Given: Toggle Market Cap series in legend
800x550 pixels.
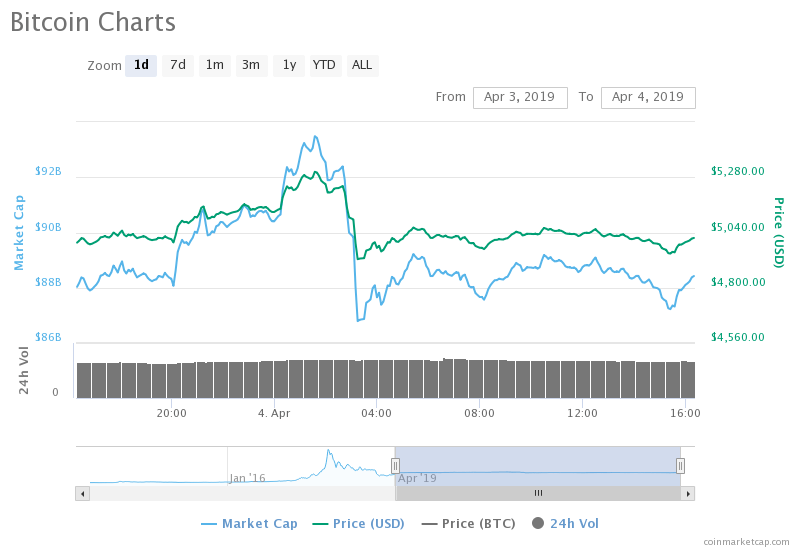Looking at the screenshot, I should [x=249, y=523].
